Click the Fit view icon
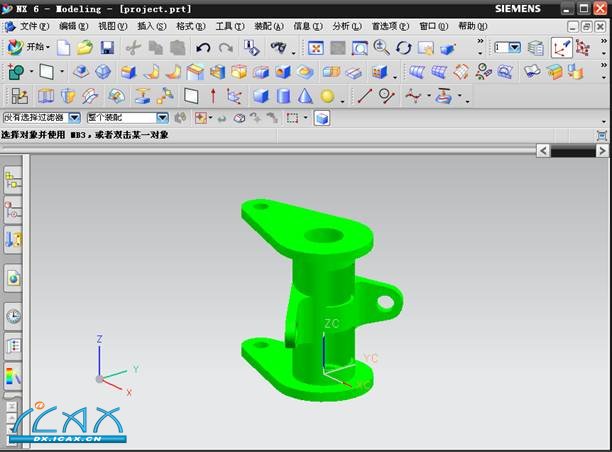The image size is (612, 452). [315, 48]
